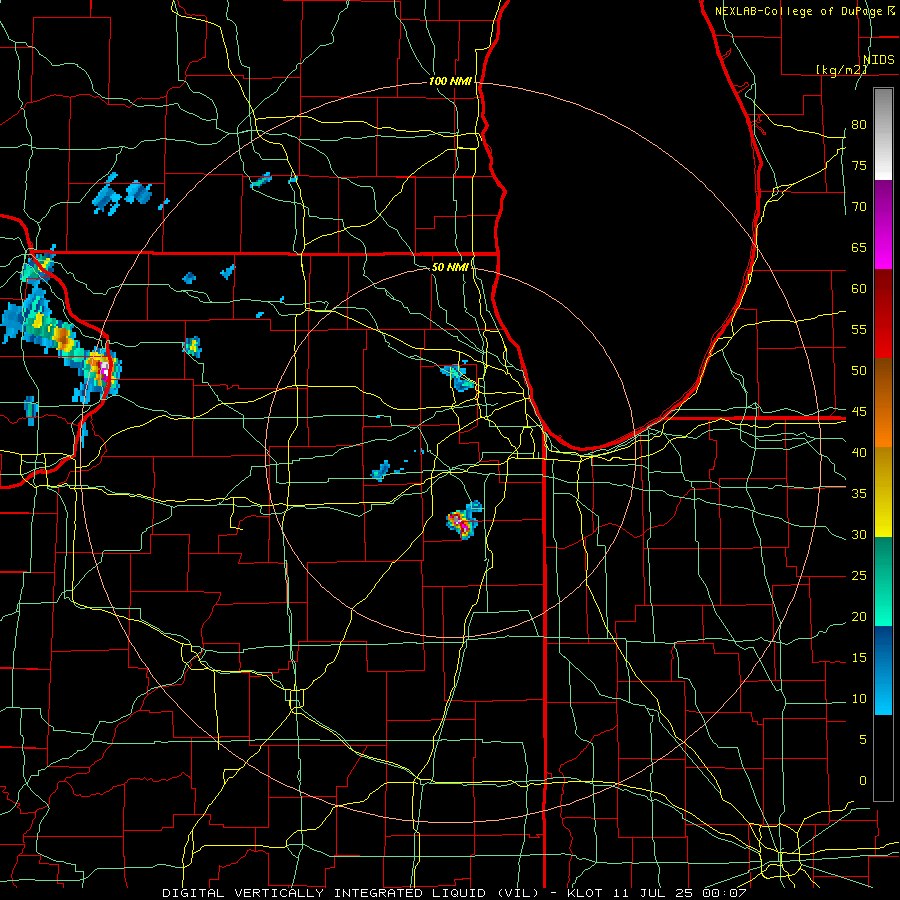
Task: Click the red segment of the color scale
Action: coord(883,313)
